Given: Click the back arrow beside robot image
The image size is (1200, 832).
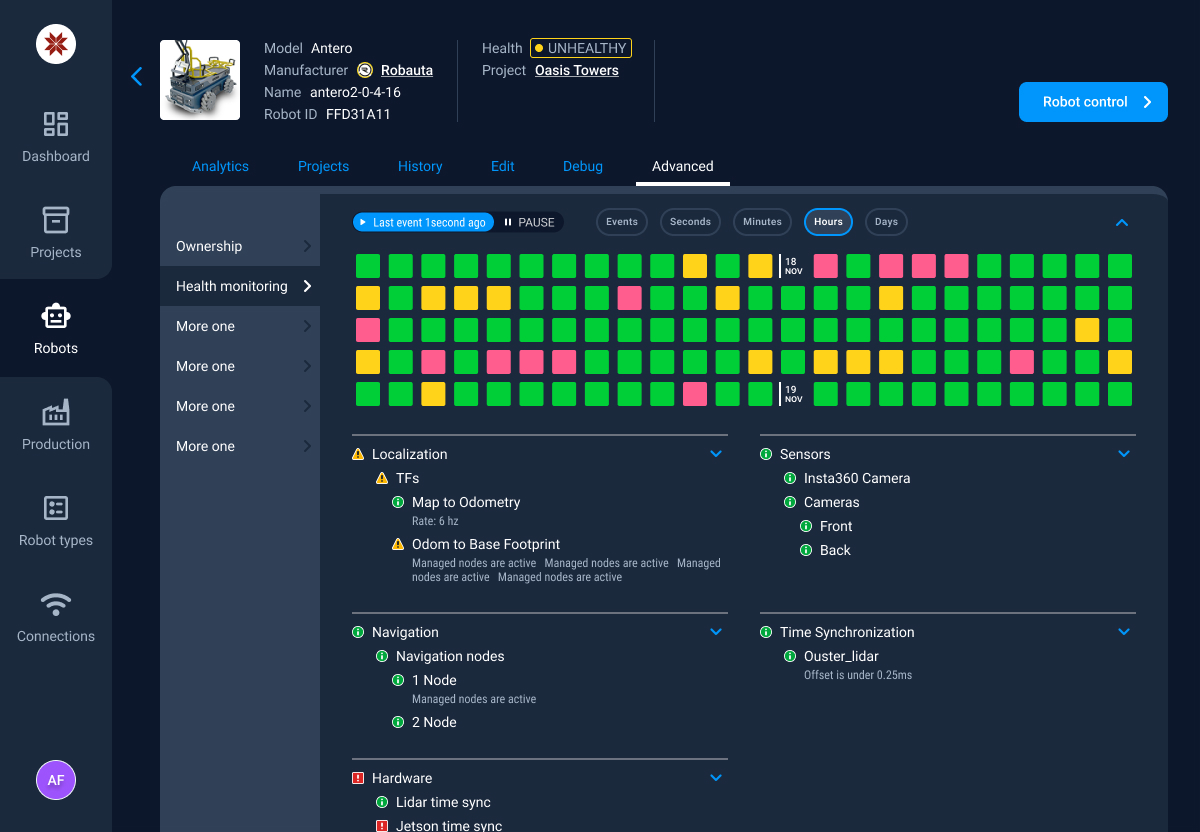Looking at the screenshot, I should (137, 76).
